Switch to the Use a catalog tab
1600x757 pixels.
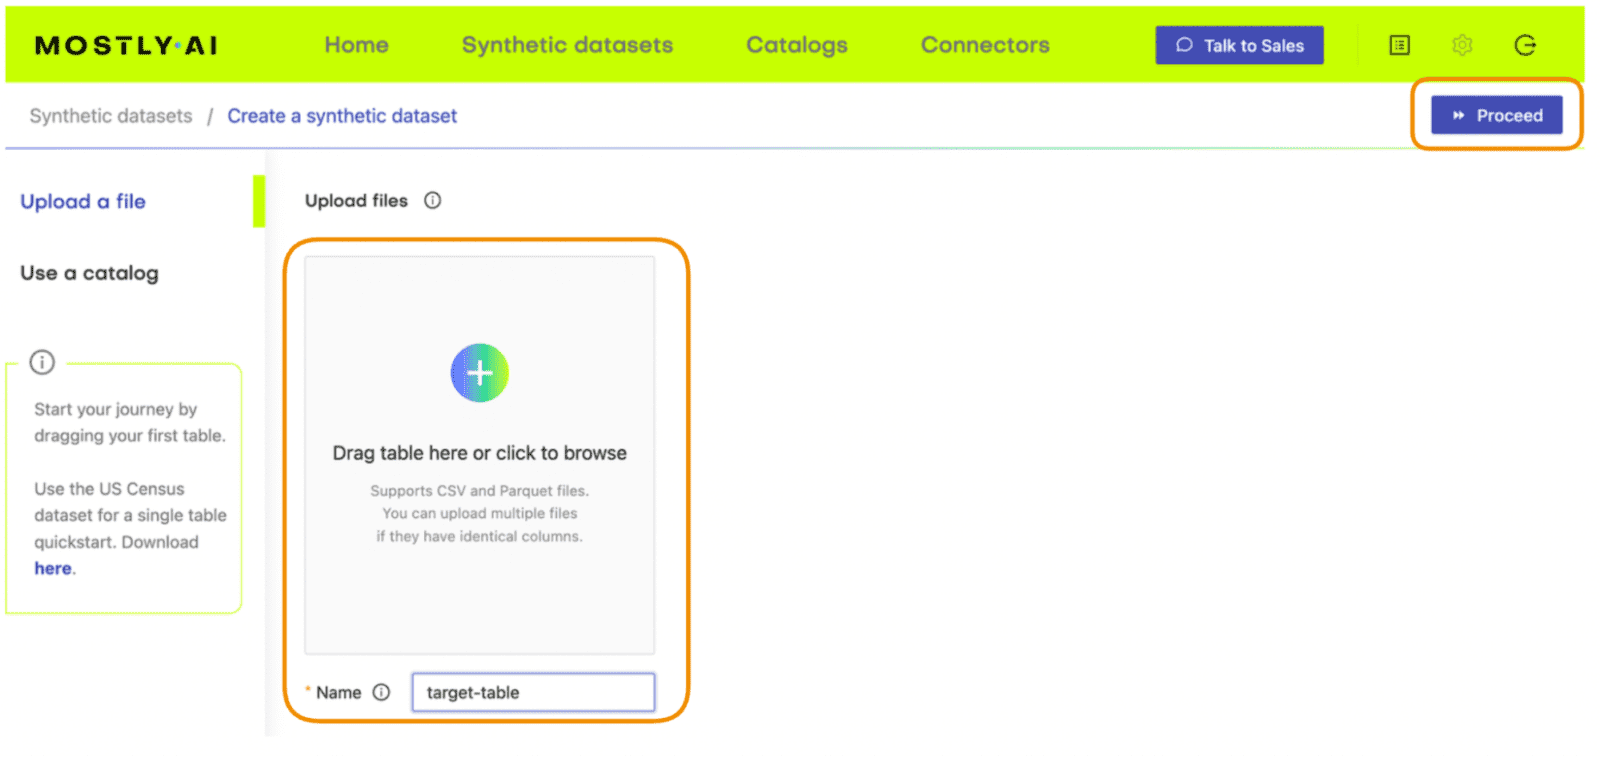tap(89, 273)
